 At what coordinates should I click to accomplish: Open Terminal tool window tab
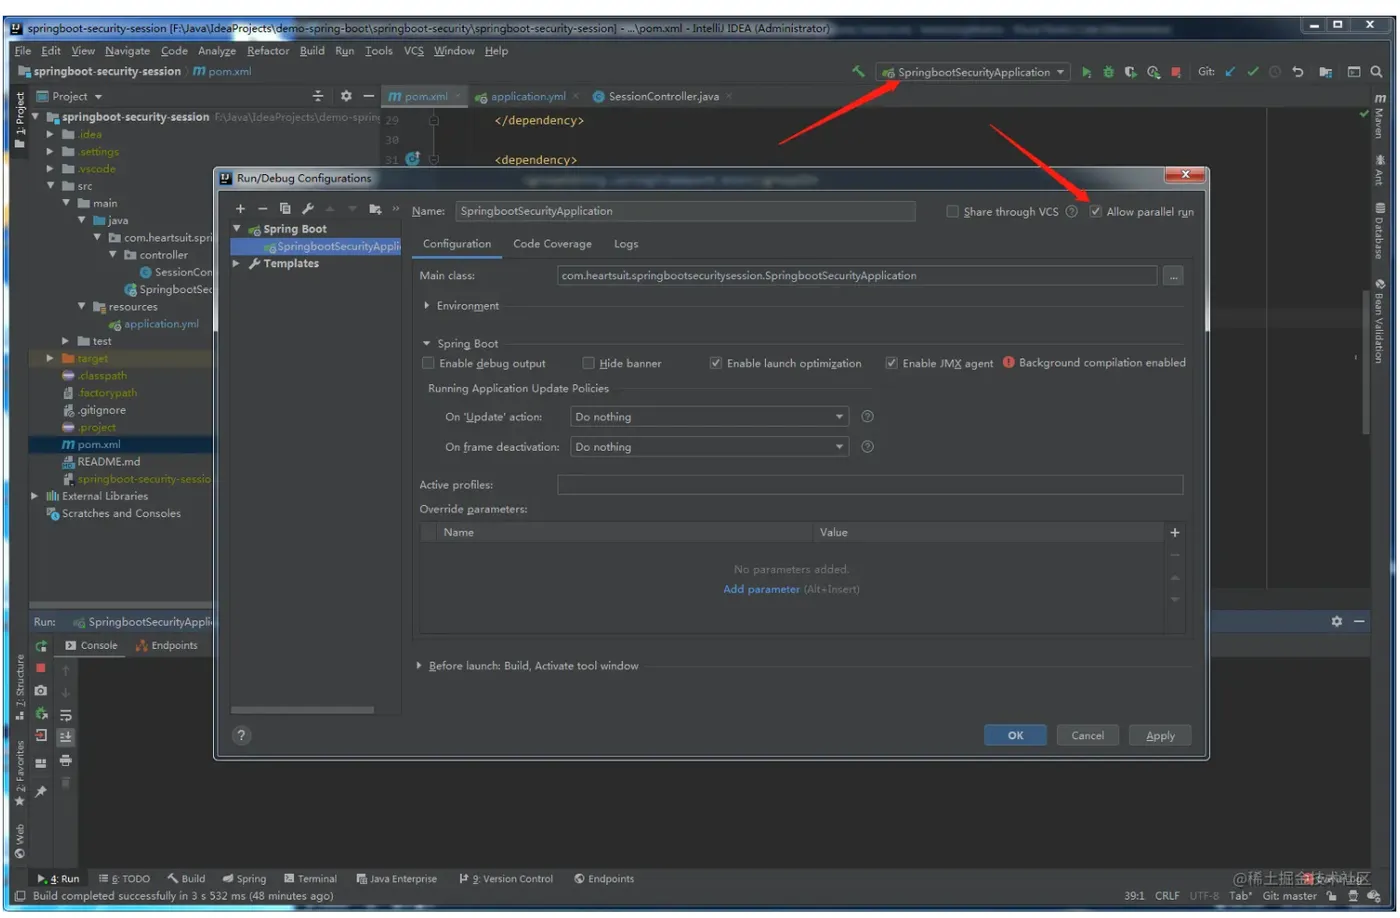[x=311, y=879]
